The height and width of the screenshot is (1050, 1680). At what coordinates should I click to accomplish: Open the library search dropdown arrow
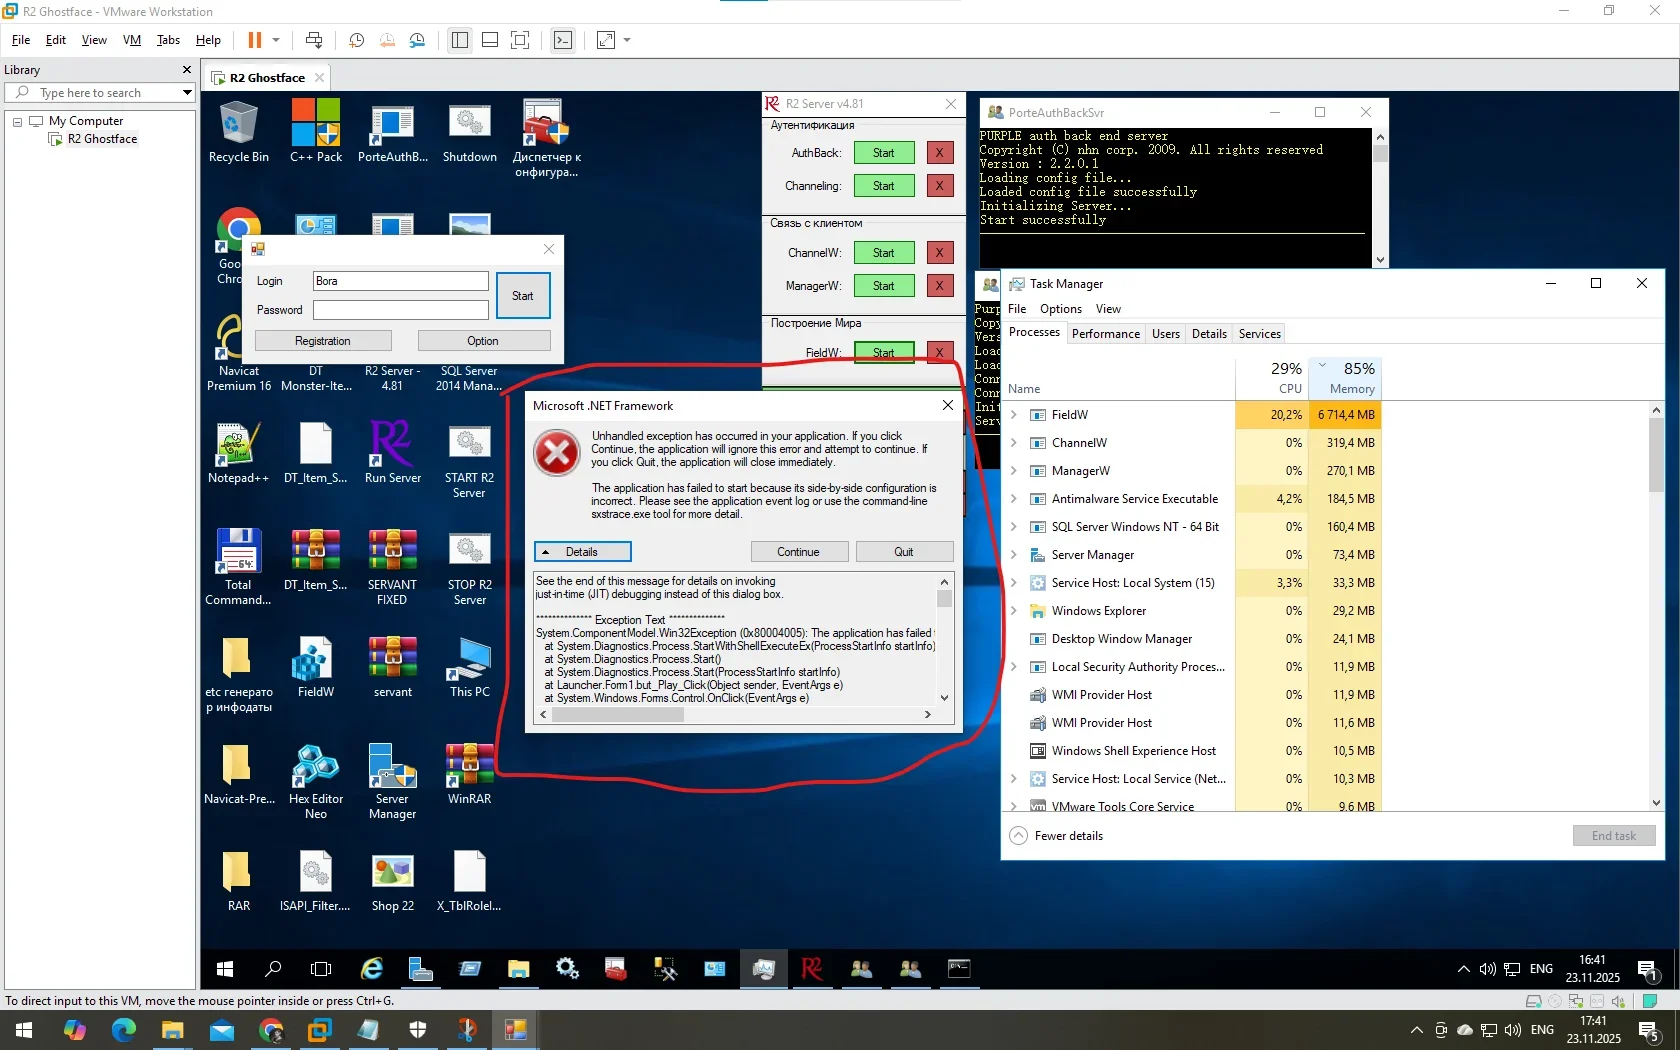[186, 93]
